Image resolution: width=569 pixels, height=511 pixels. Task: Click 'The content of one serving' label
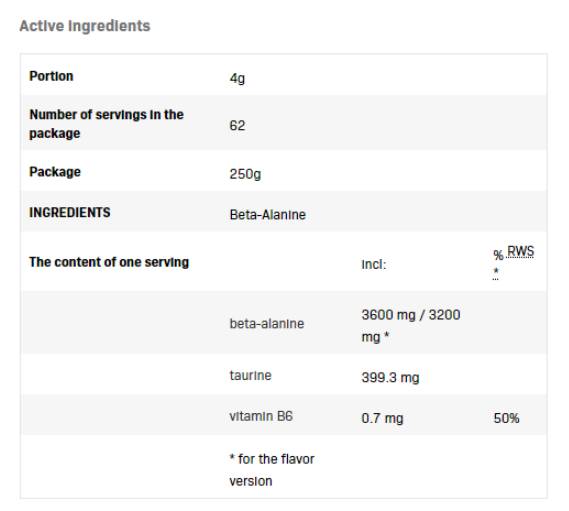[109, 262]
